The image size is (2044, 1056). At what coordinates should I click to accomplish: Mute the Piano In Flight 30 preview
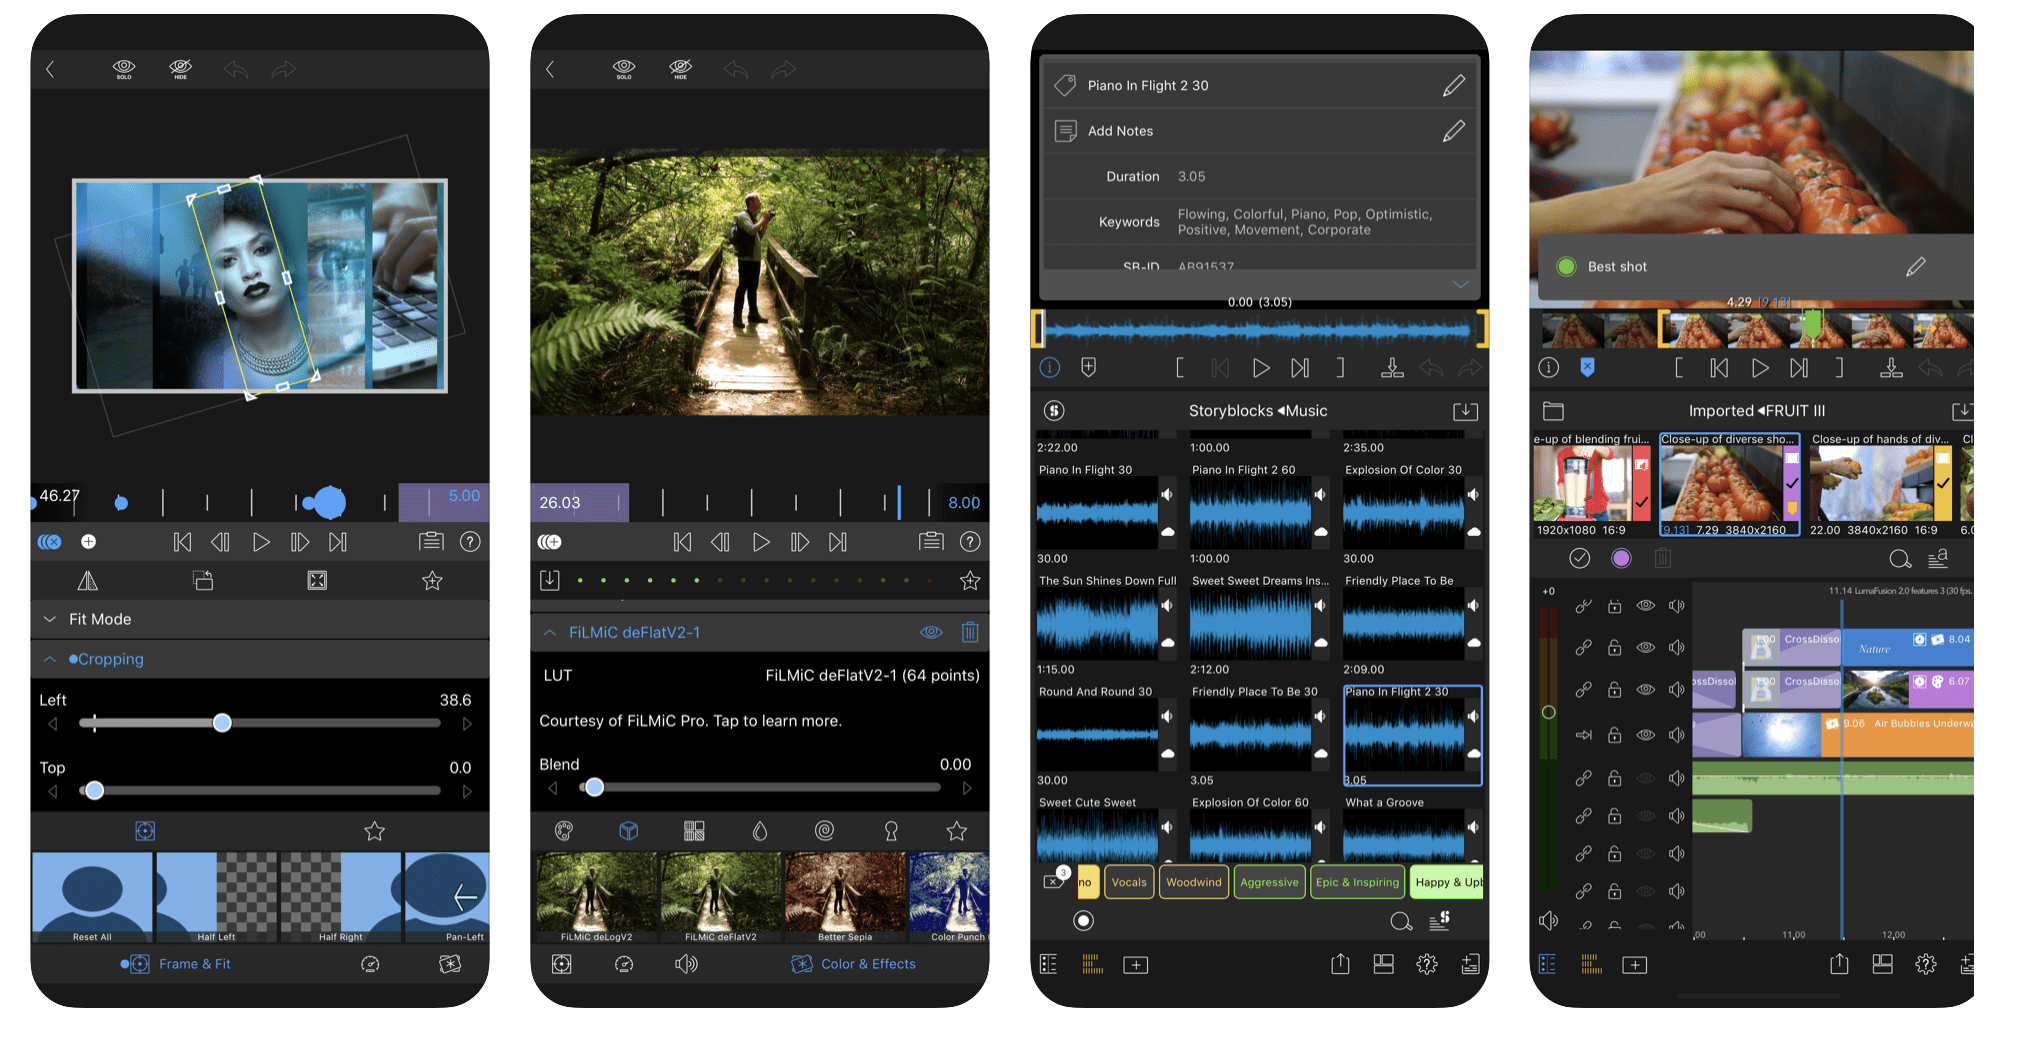tap(1167, 494)
